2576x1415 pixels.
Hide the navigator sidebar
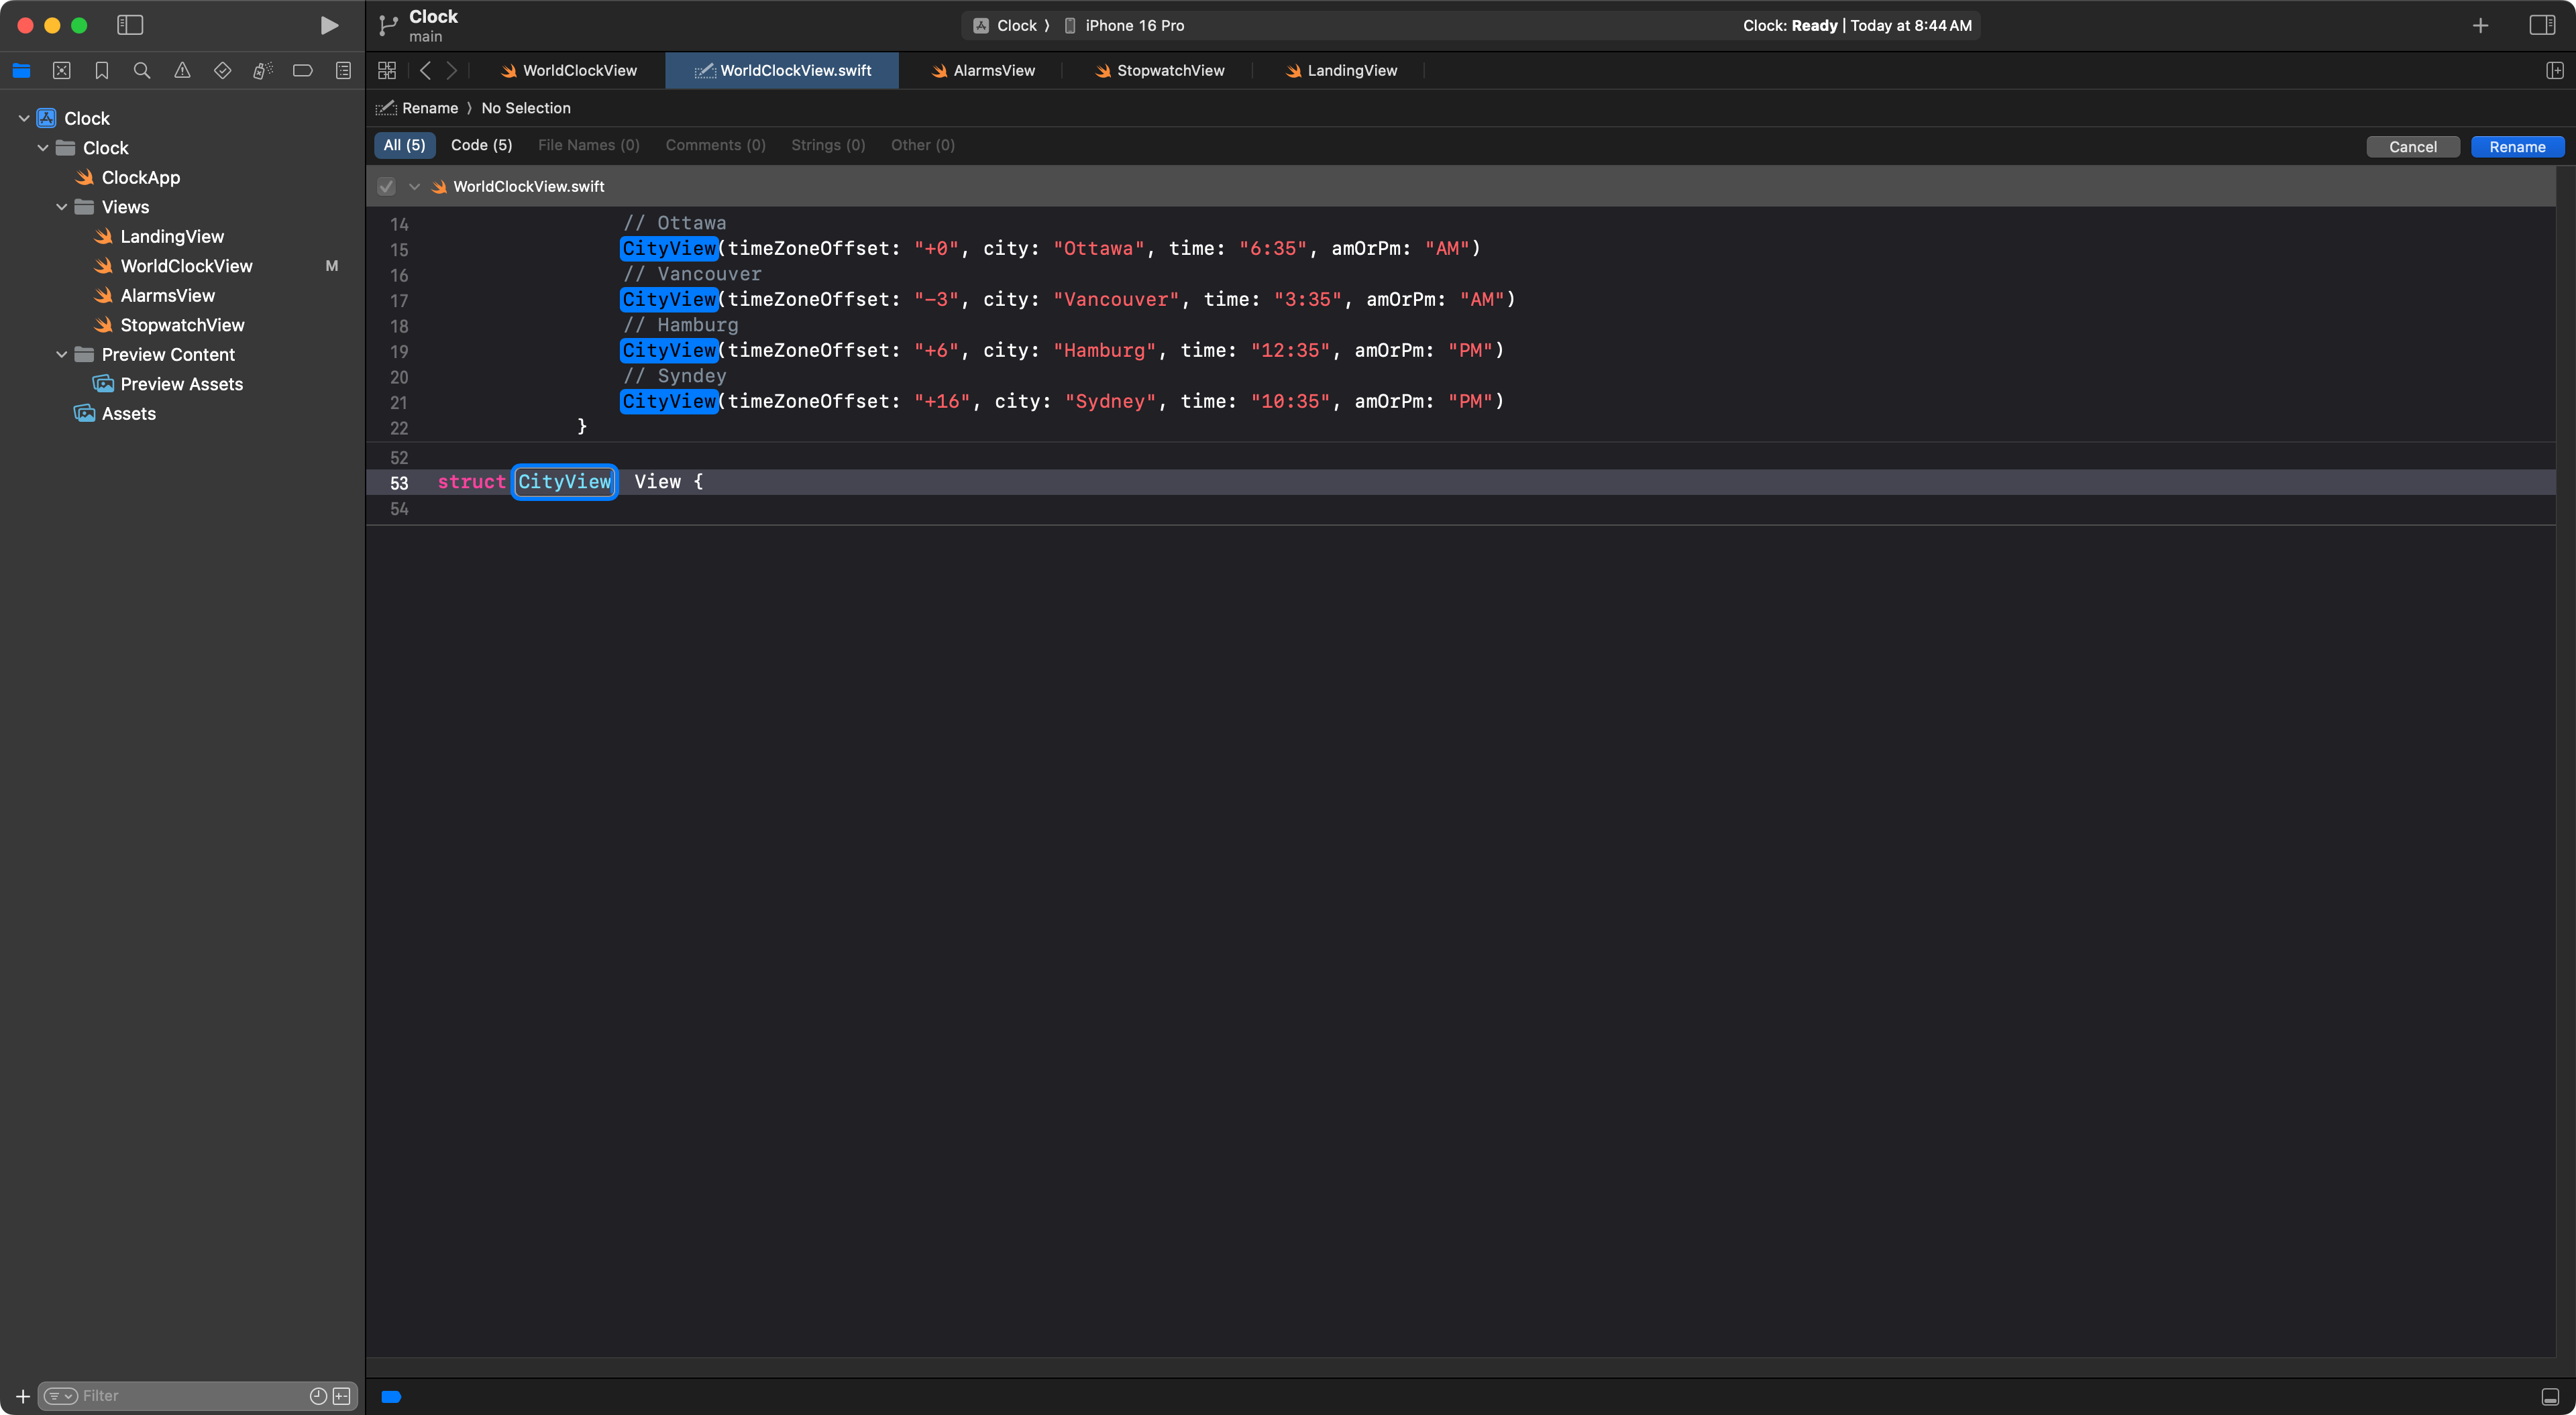click(130, 25)
